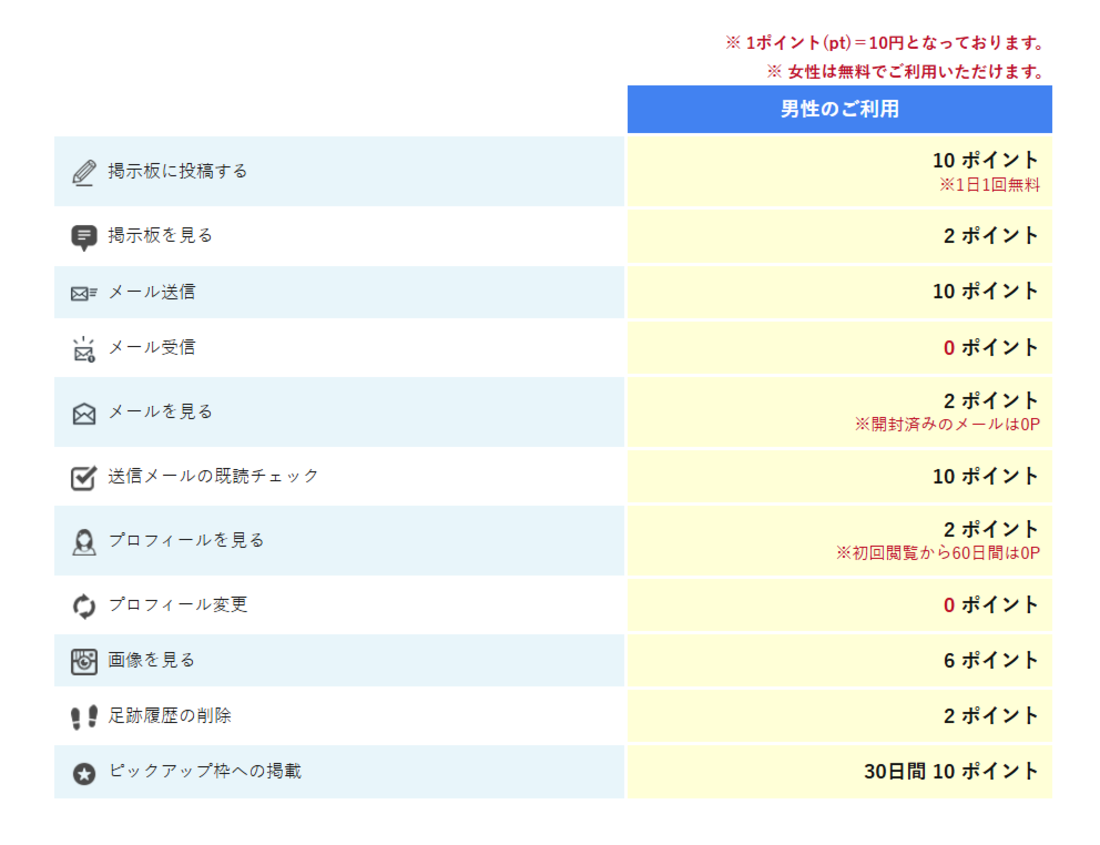The height and width of the screenshot is (845, 1100).
Task: Click the ピックアップ枠への掲載 label text
Action: [x=205, y=771]
